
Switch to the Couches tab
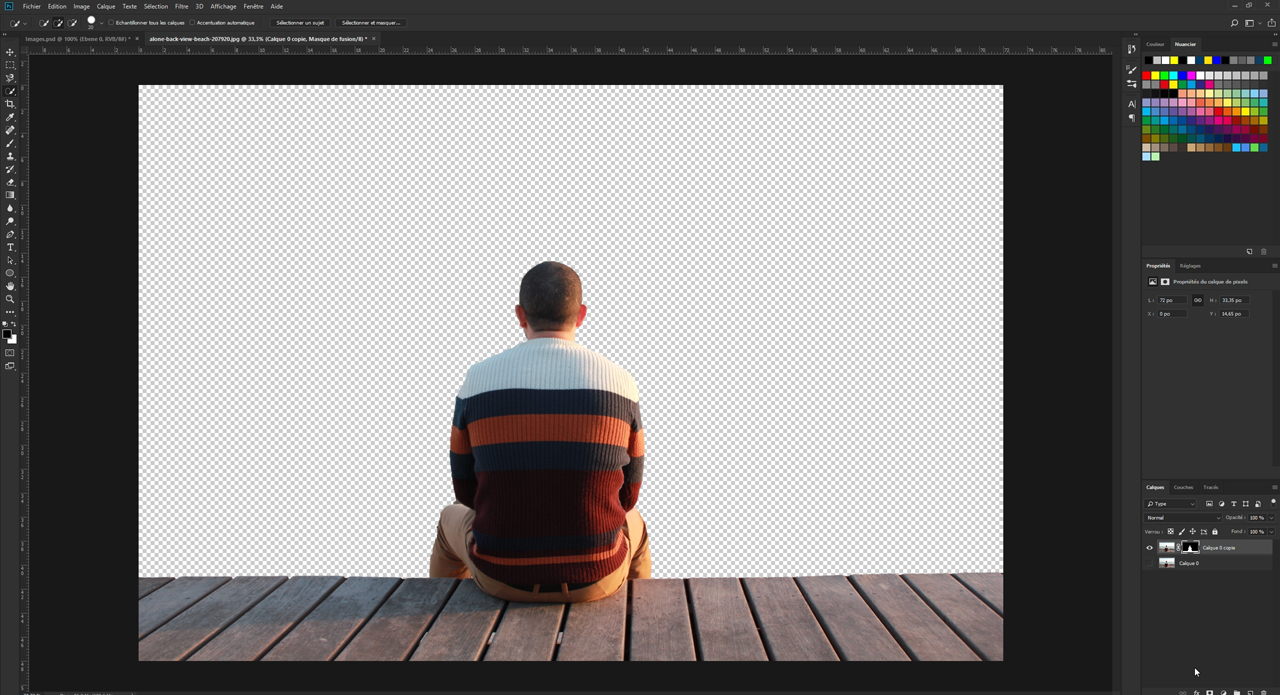click(x=1183, y=487)
